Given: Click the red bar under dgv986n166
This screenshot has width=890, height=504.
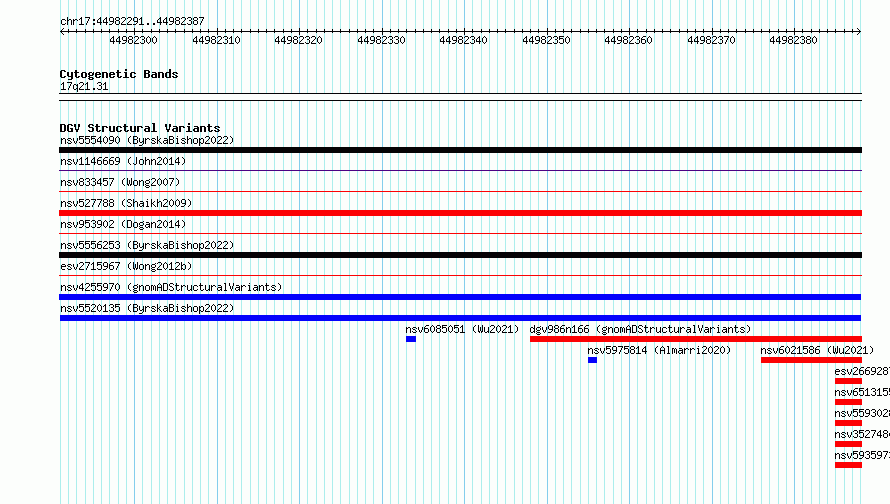Looking at the screenshot, I should (x=696, y=339).
